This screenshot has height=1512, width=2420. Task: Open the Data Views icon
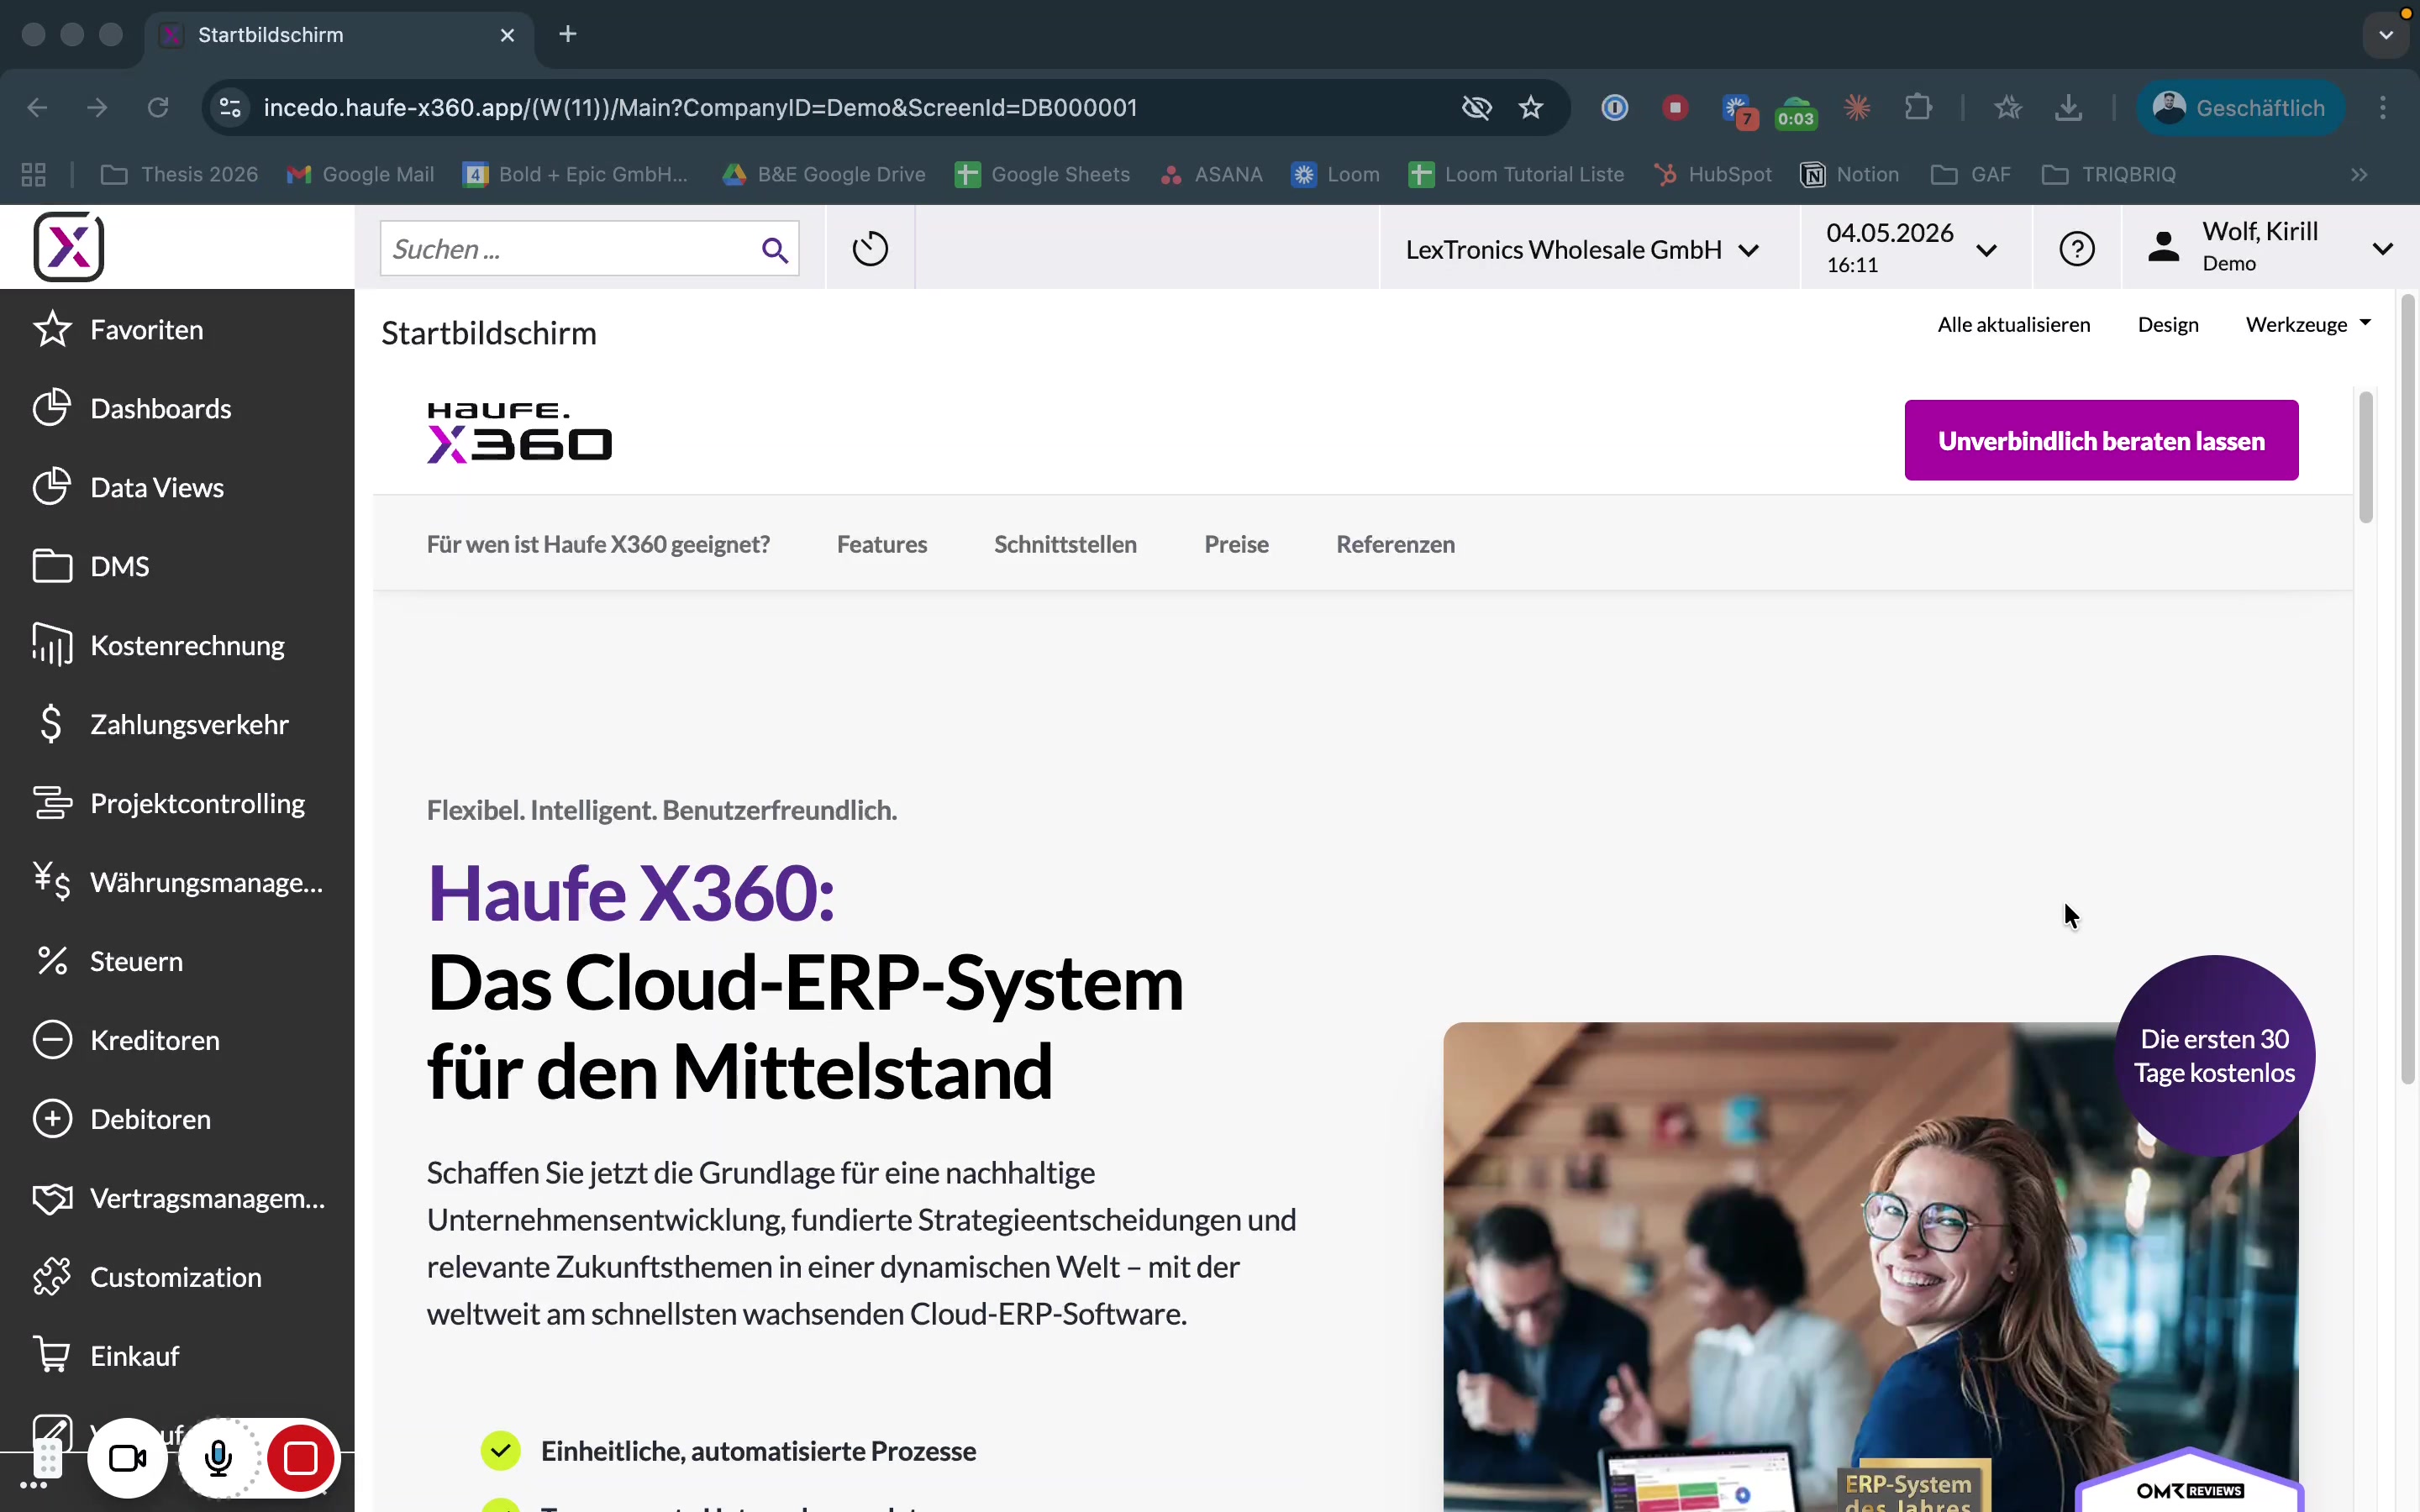[52, 487]
